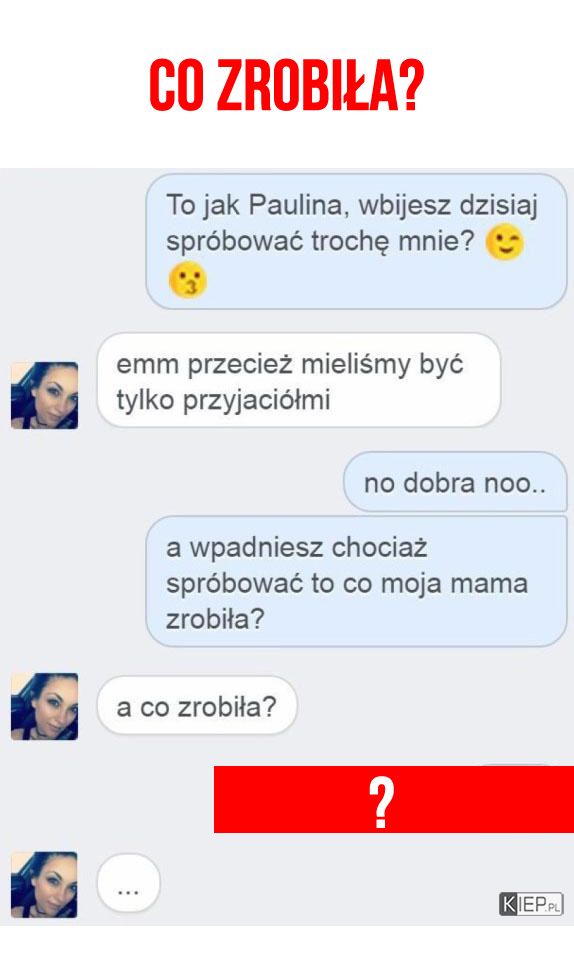Select 'emm przecież mieliśmy być' message bubble
The width and height of the screenshot is (574, 958).
pos(299,380)
